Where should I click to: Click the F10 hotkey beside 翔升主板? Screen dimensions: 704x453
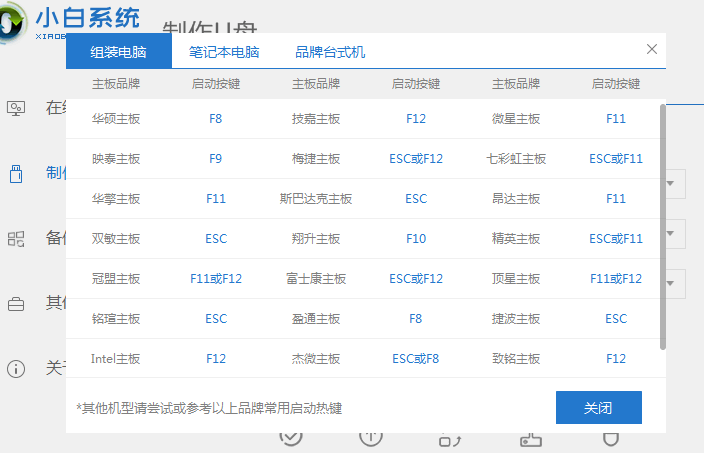pyautogui.click(x=416, y=239)
